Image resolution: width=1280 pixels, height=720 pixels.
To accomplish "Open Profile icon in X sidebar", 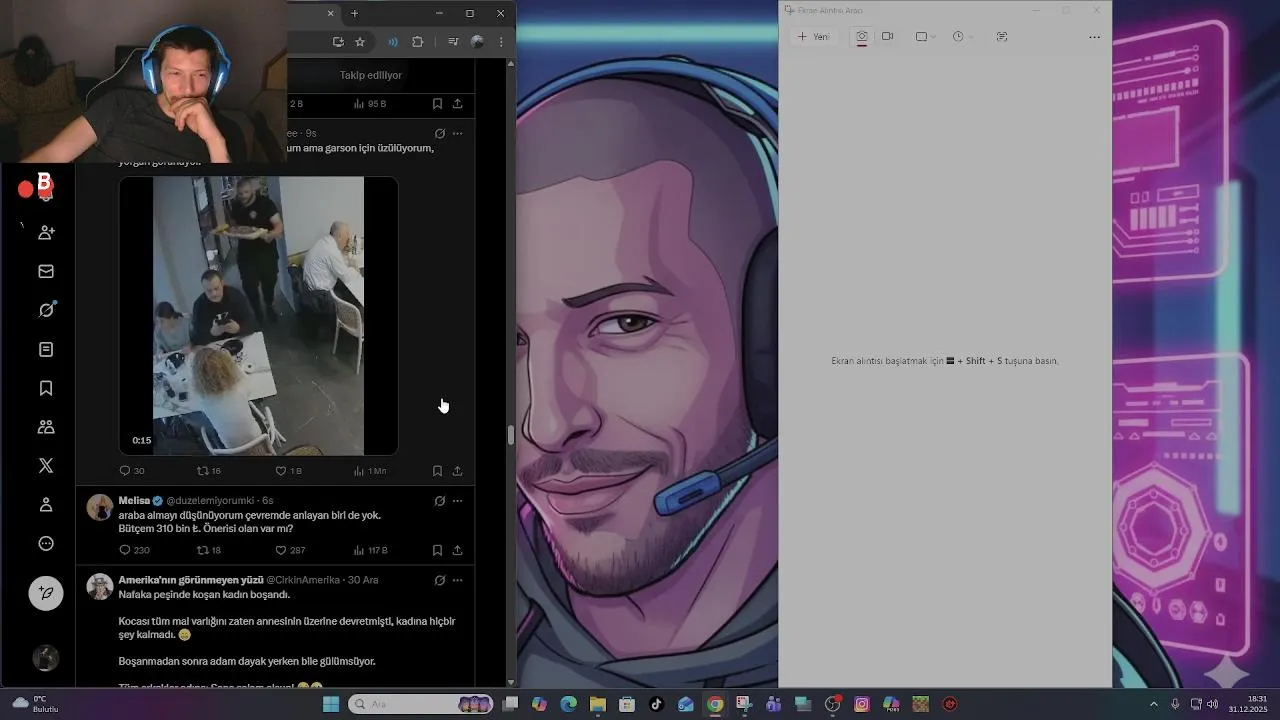I will click(46, 505).
